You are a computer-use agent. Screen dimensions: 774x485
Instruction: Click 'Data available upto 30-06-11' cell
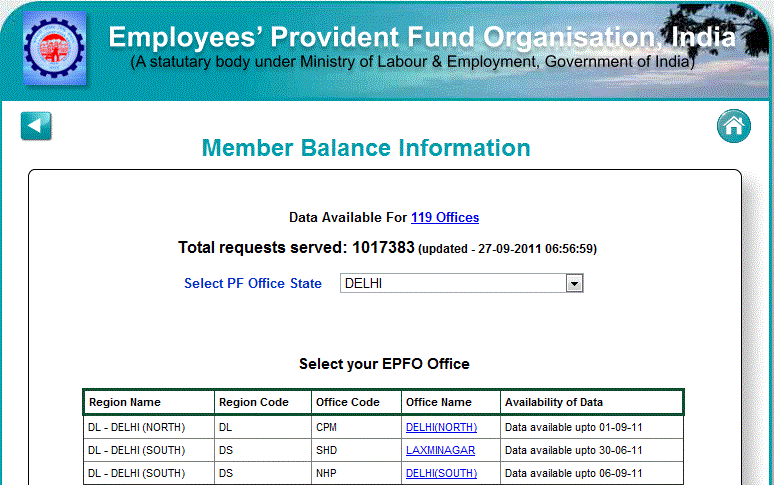pos(592,450)
